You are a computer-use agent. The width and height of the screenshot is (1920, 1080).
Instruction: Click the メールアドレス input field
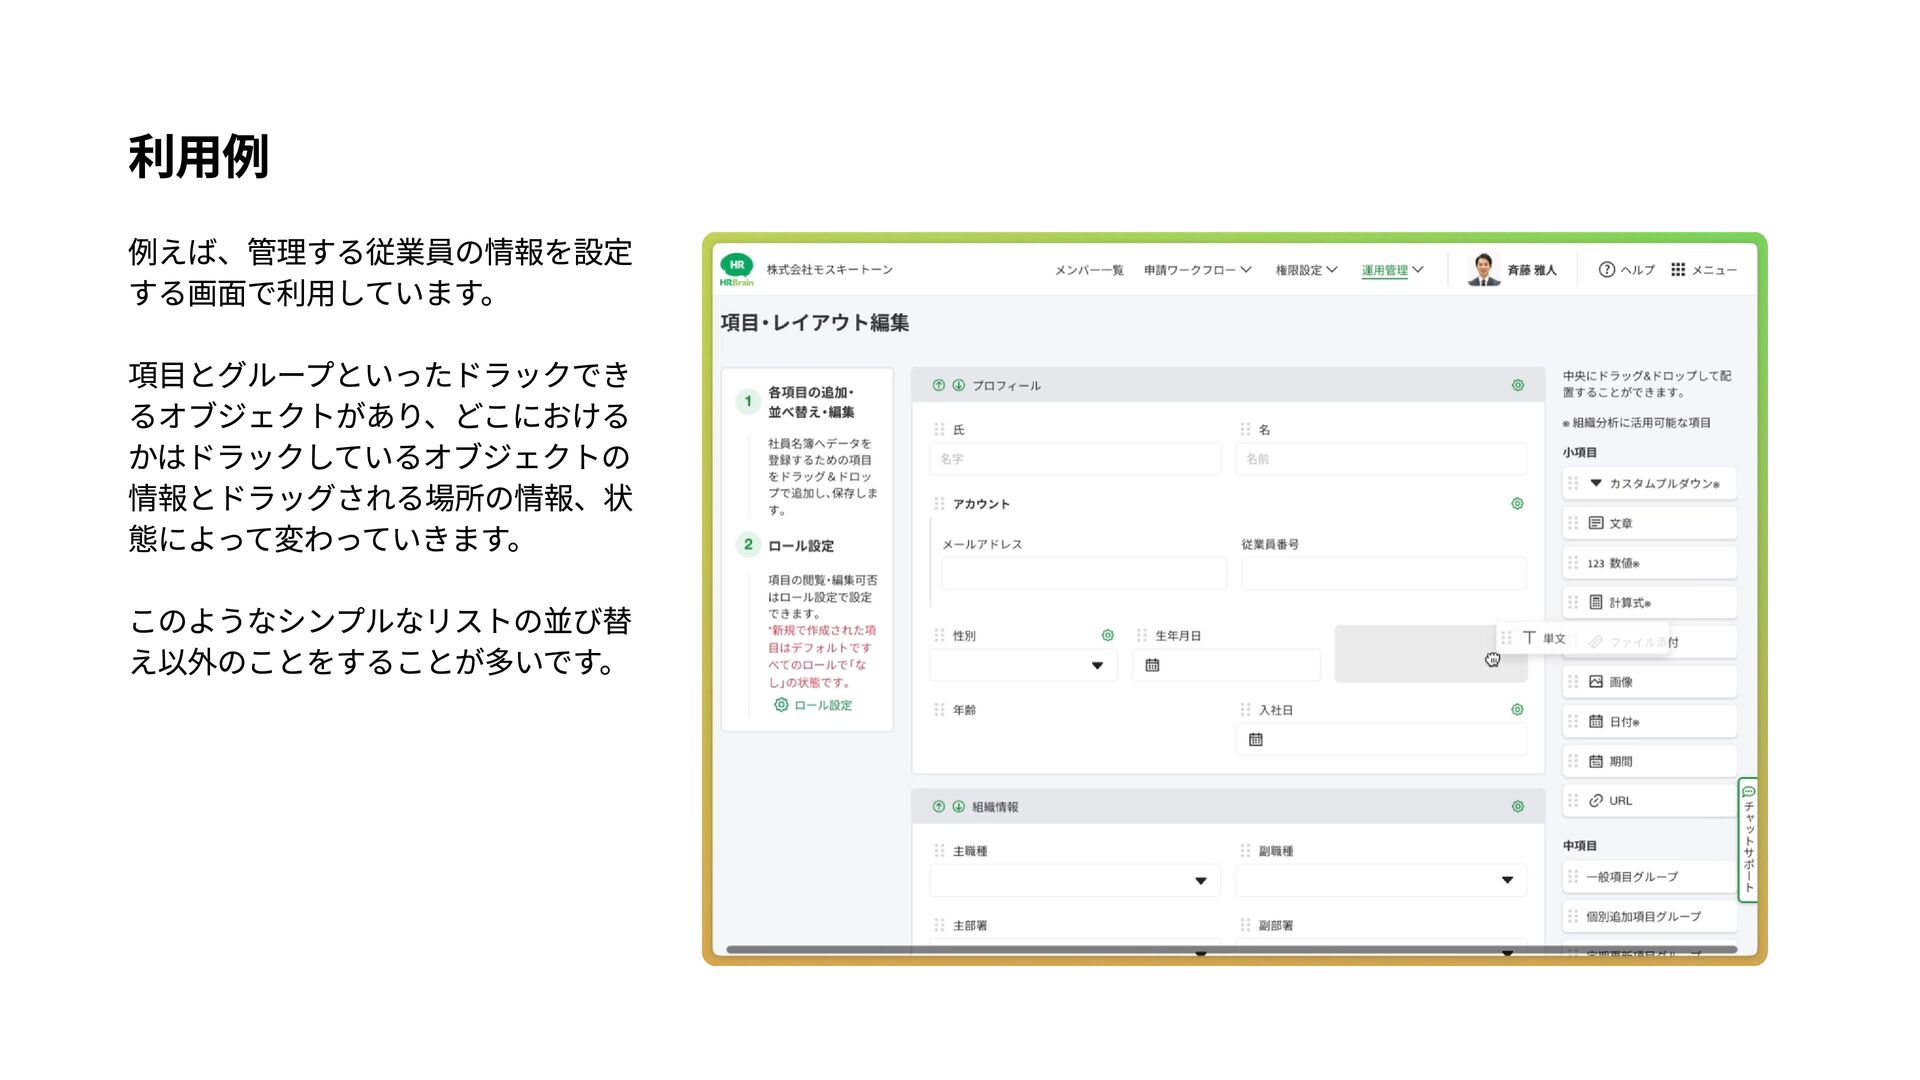click(x=1083, y=574)
